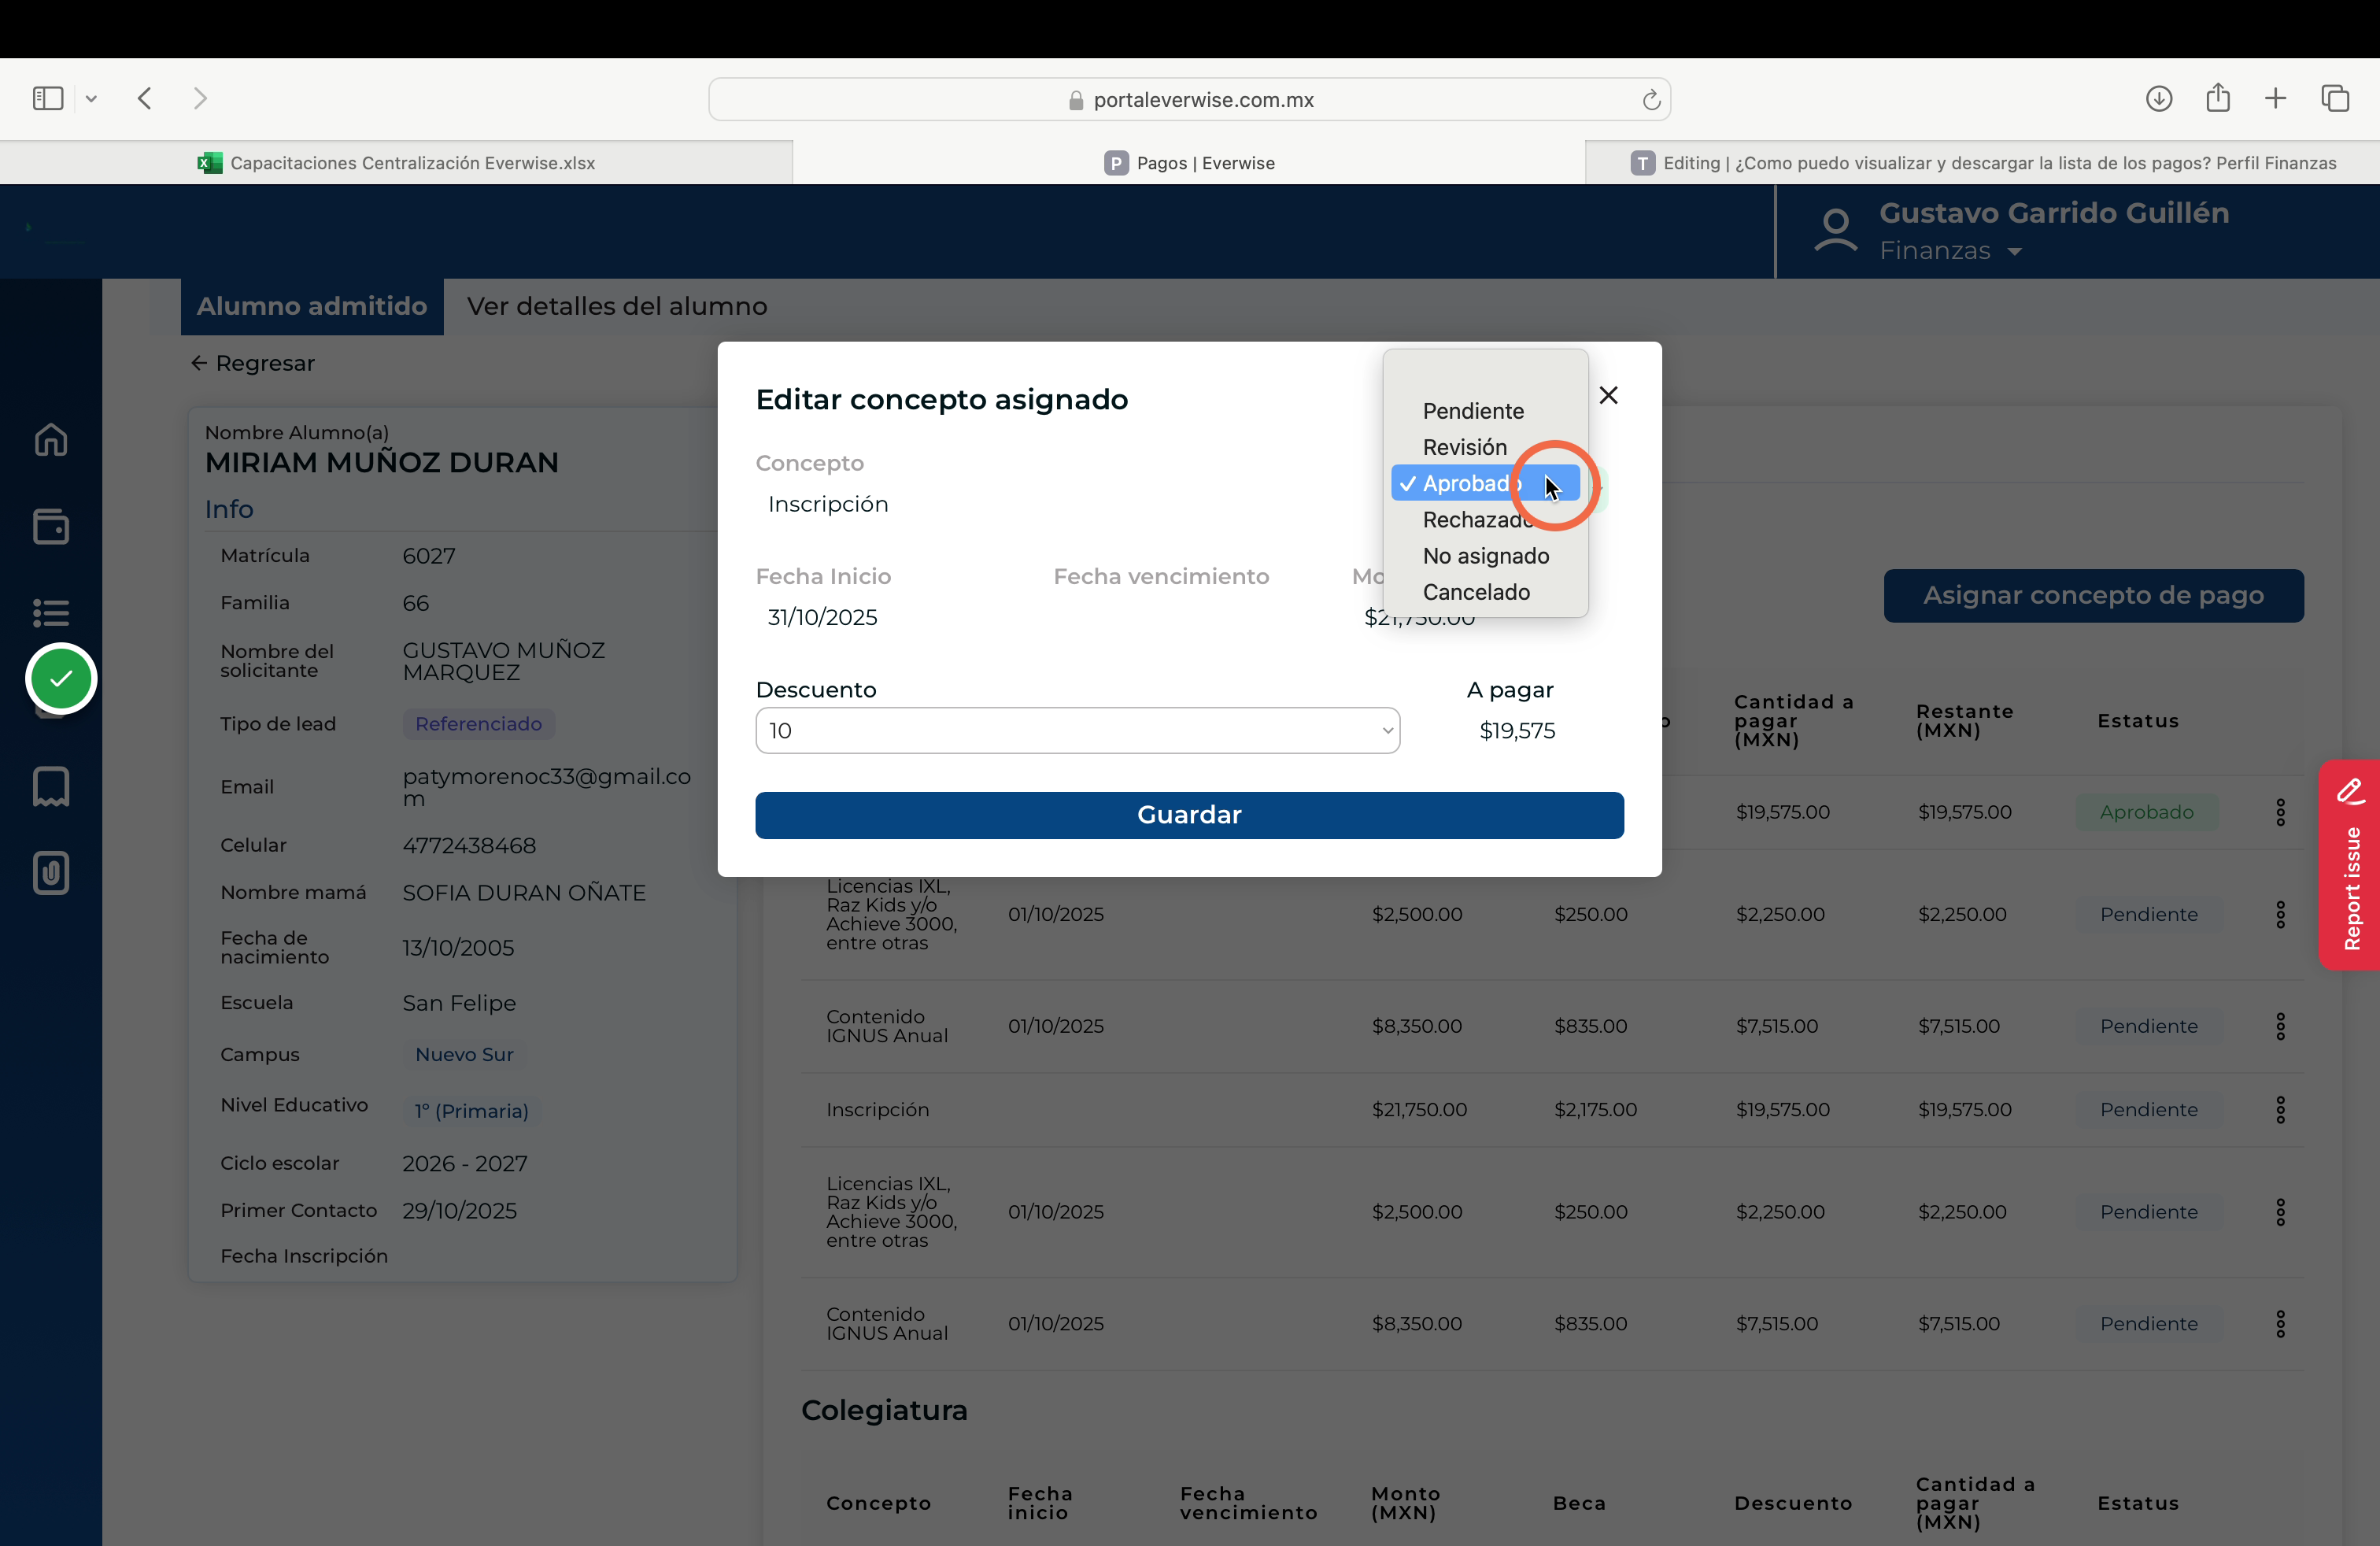Open the list icon in the left sidebar
Image resolution: width=2380 pixels, height=1546 pixels.
tap(51, 612)
